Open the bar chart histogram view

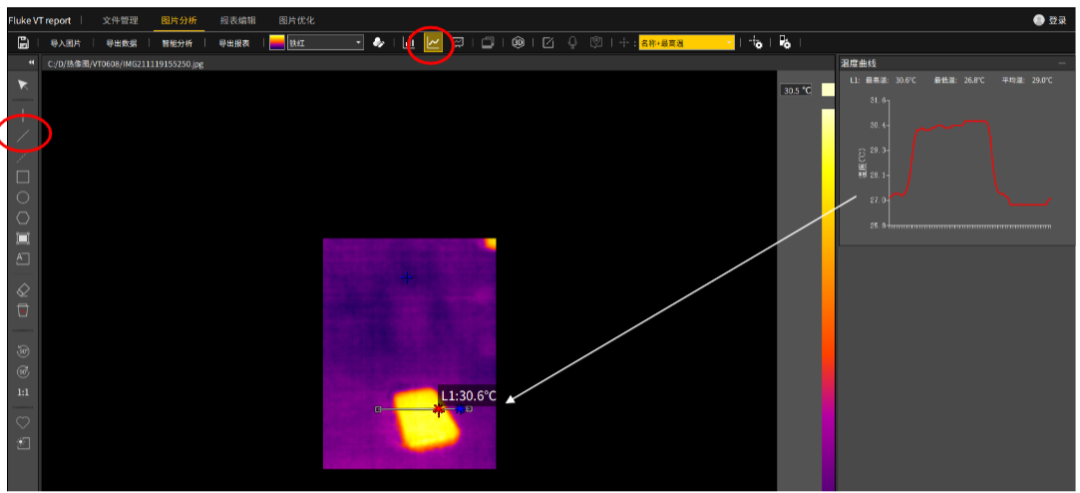[x=409, y=43]
